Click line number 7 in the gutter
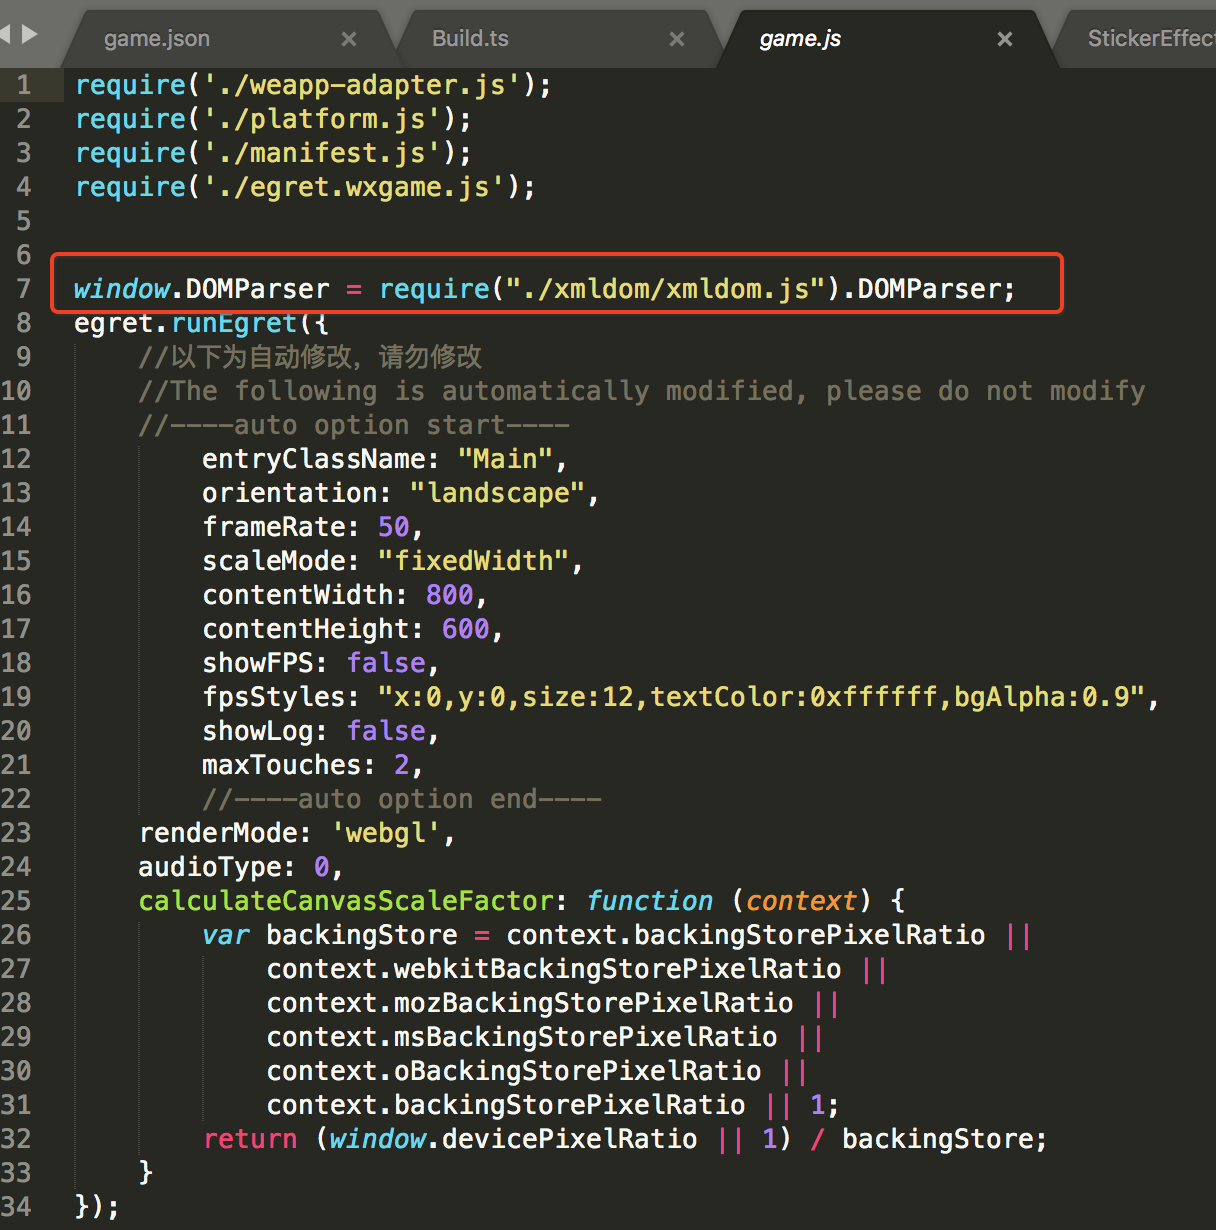This screenshot has width=1216, height=1230. click(23, 289)
